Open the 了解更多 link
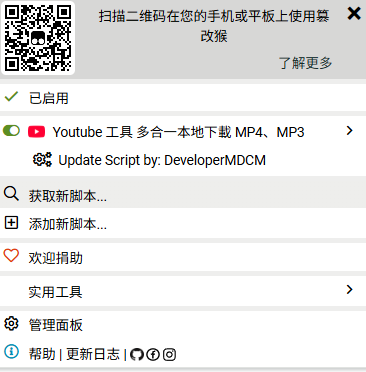Screen dimensions: 366x372 [305, 63]
